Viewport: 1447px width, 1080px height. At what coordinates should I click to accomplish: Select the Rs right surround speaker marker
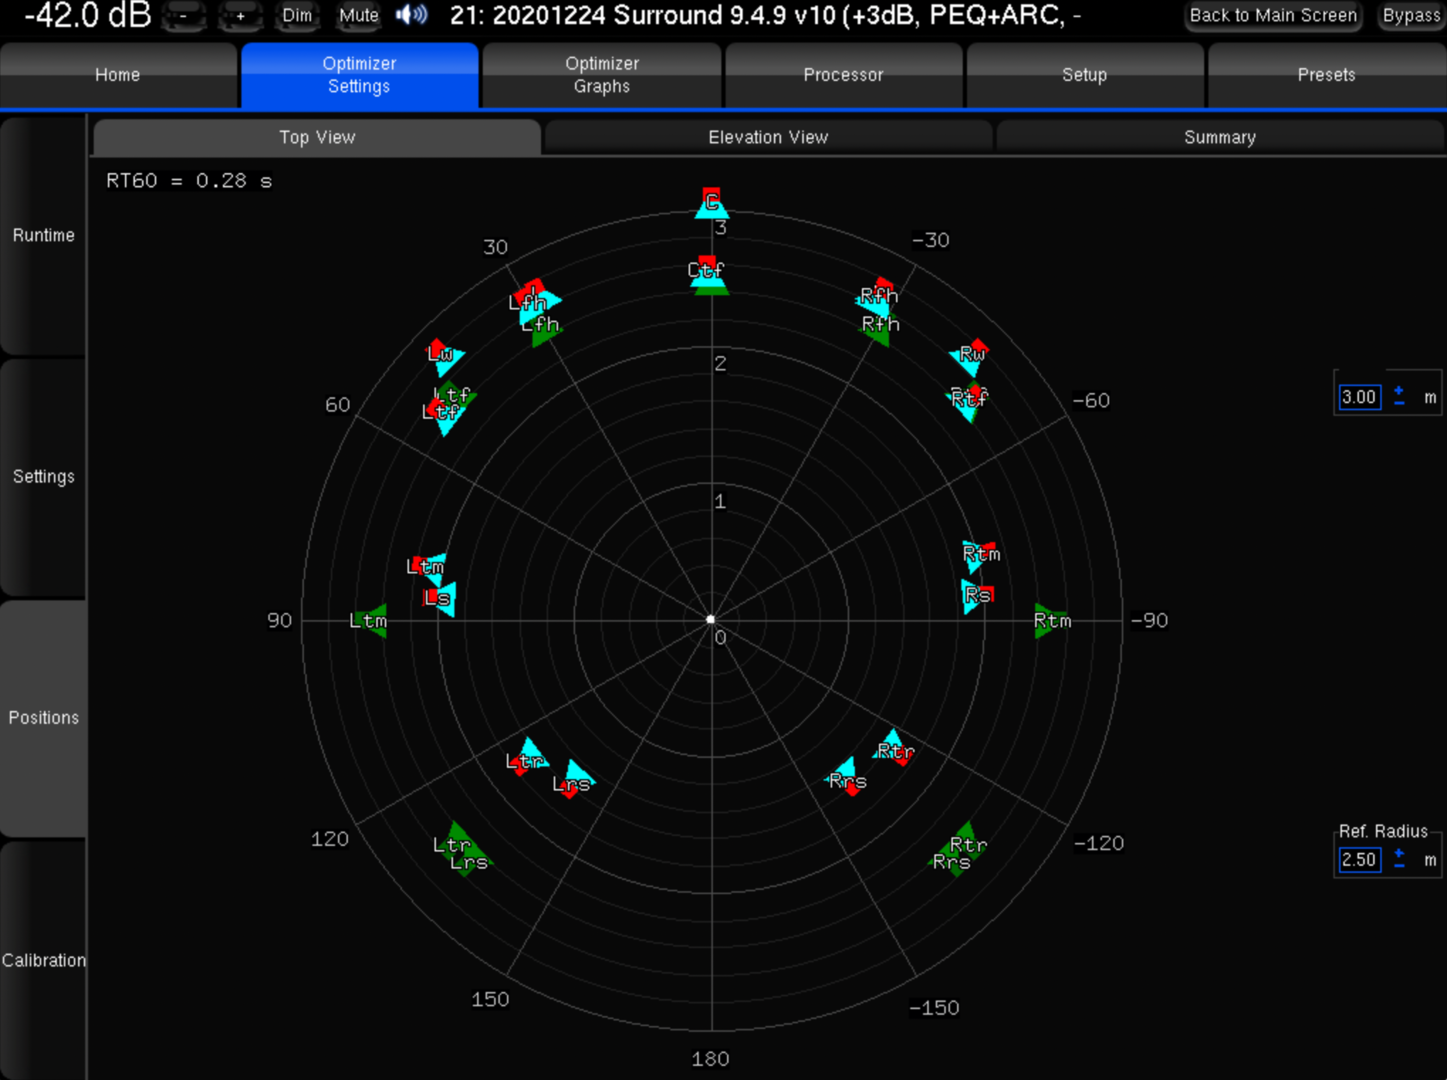[x=976, y=595]
